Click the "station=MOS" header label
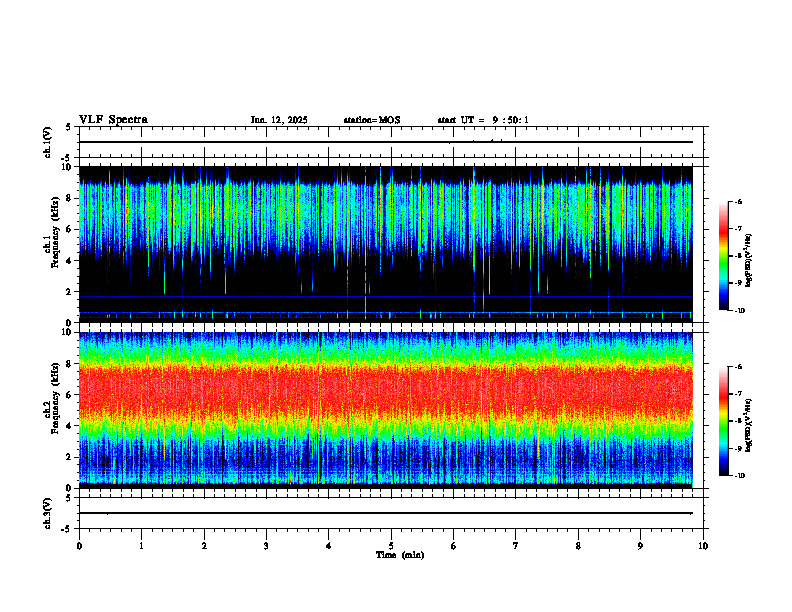This screenshot has width=792, height=612. (372, 120)
